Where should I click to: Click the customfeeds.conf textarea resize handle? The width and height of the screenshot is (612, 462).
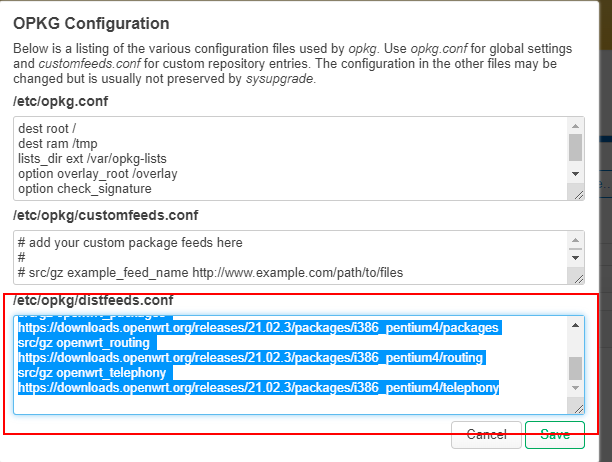579,279
